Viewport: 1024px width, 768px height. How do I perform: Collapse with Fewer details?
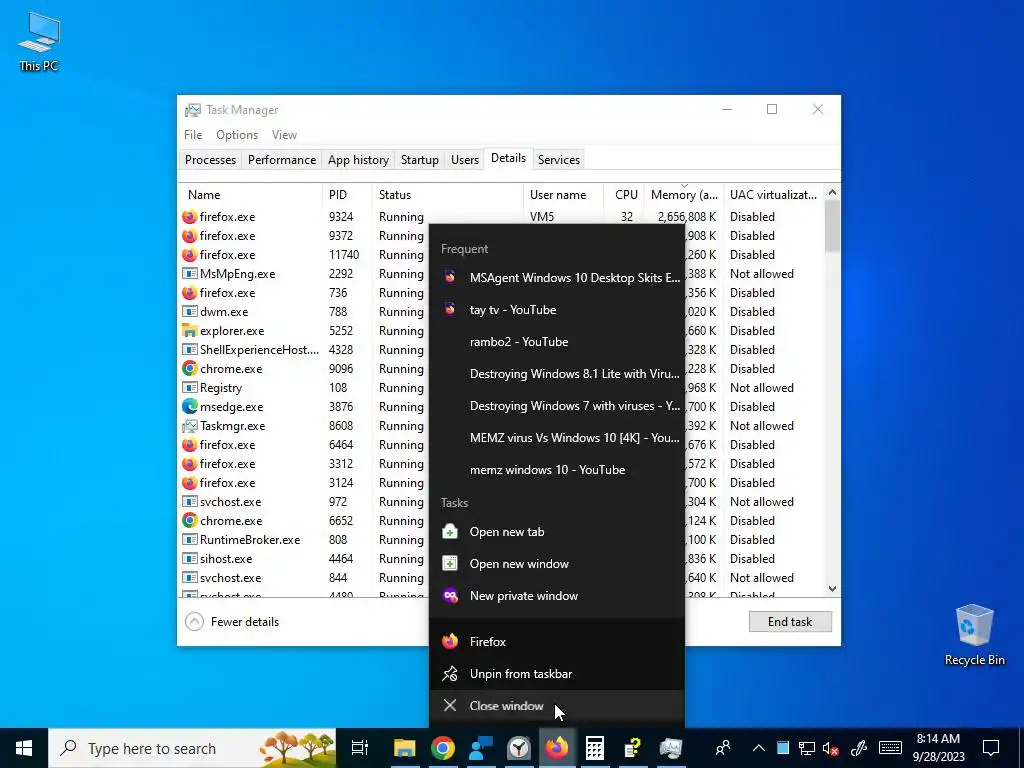click(x=232, y=622)
